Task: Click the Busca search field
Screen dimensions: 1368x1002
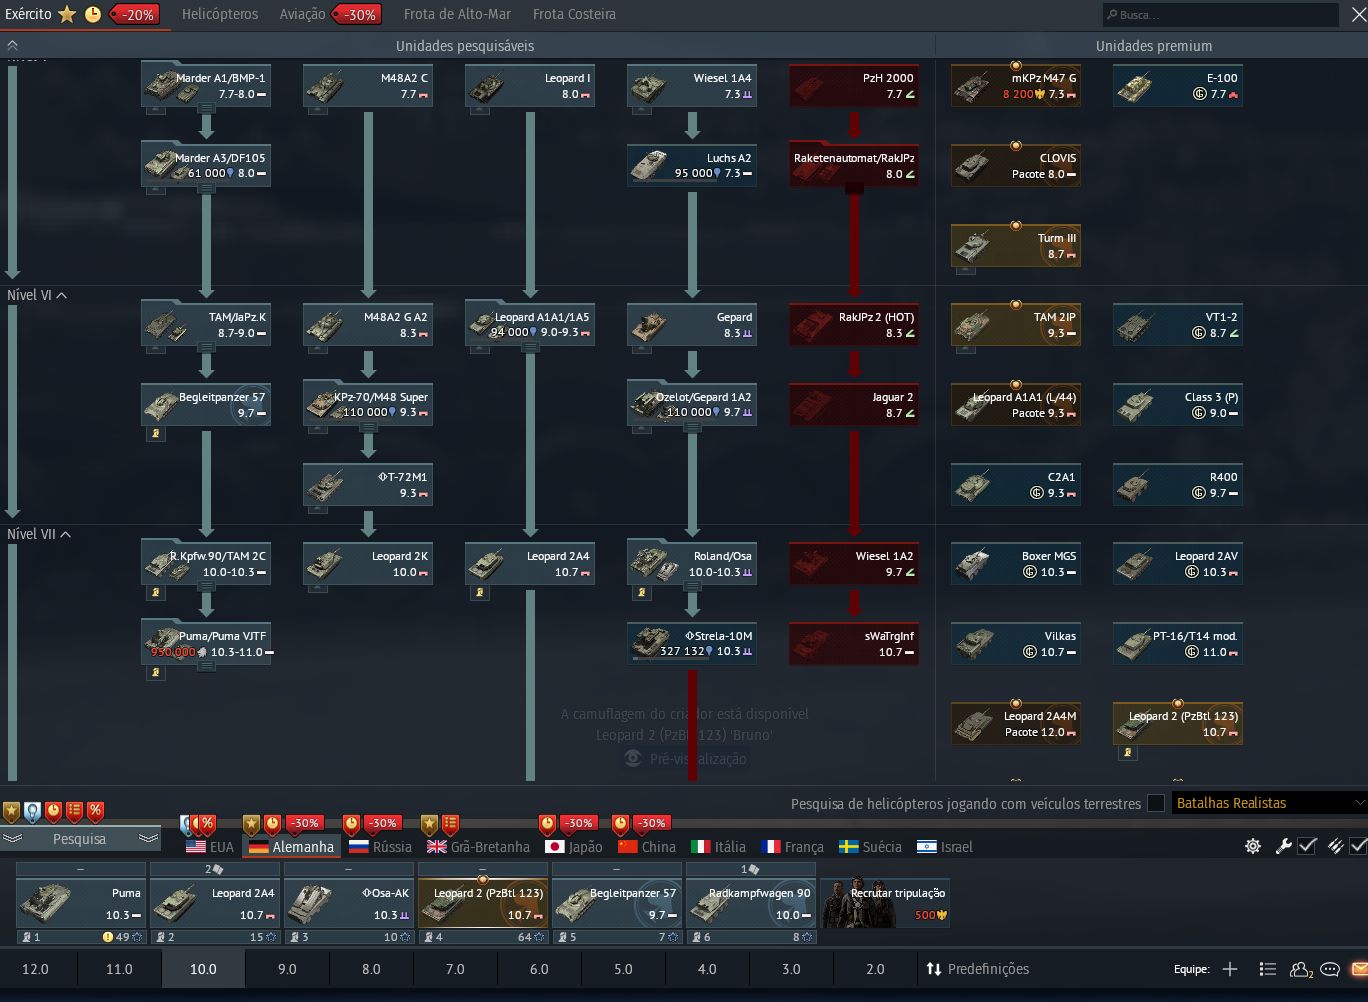Action: [1220, 15]
